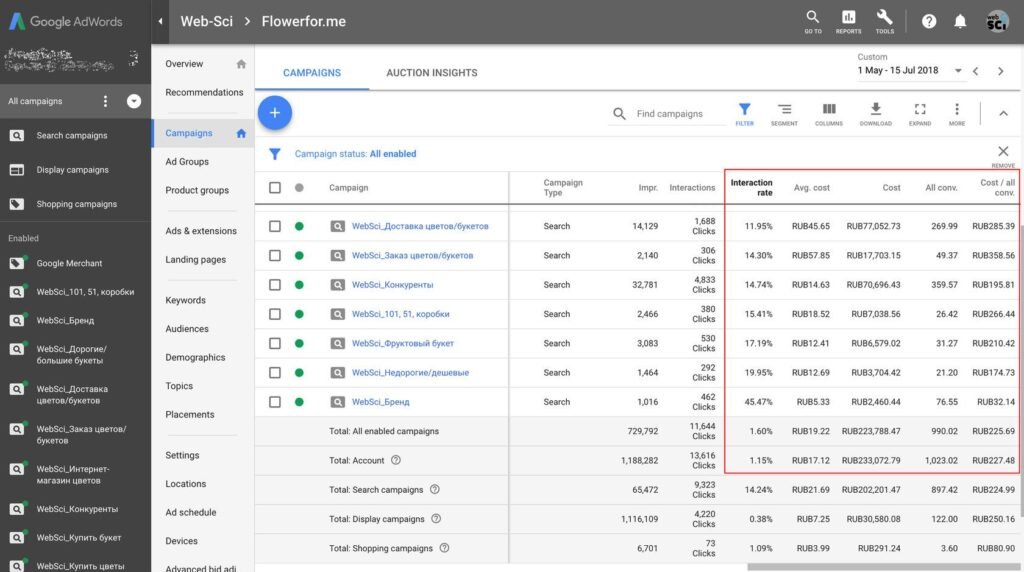Image resolution: width=1024 pixels, height=572 pixels.
Task: Open the Filter funnel tool
Action: click(744, 110)
